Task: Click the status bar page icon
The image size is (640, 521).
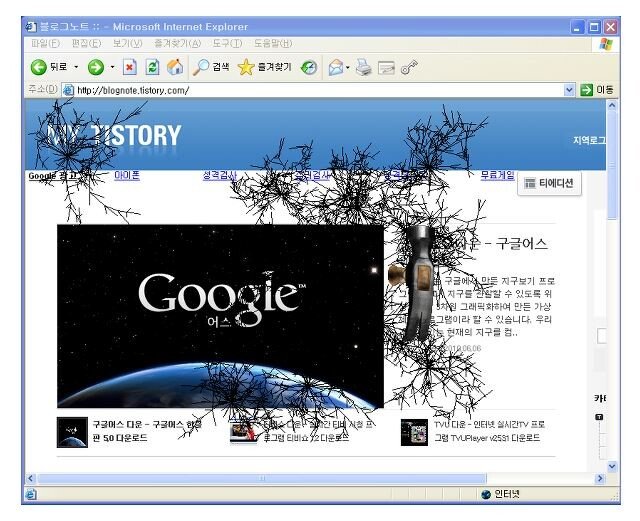Action: [x=31, y=494]
